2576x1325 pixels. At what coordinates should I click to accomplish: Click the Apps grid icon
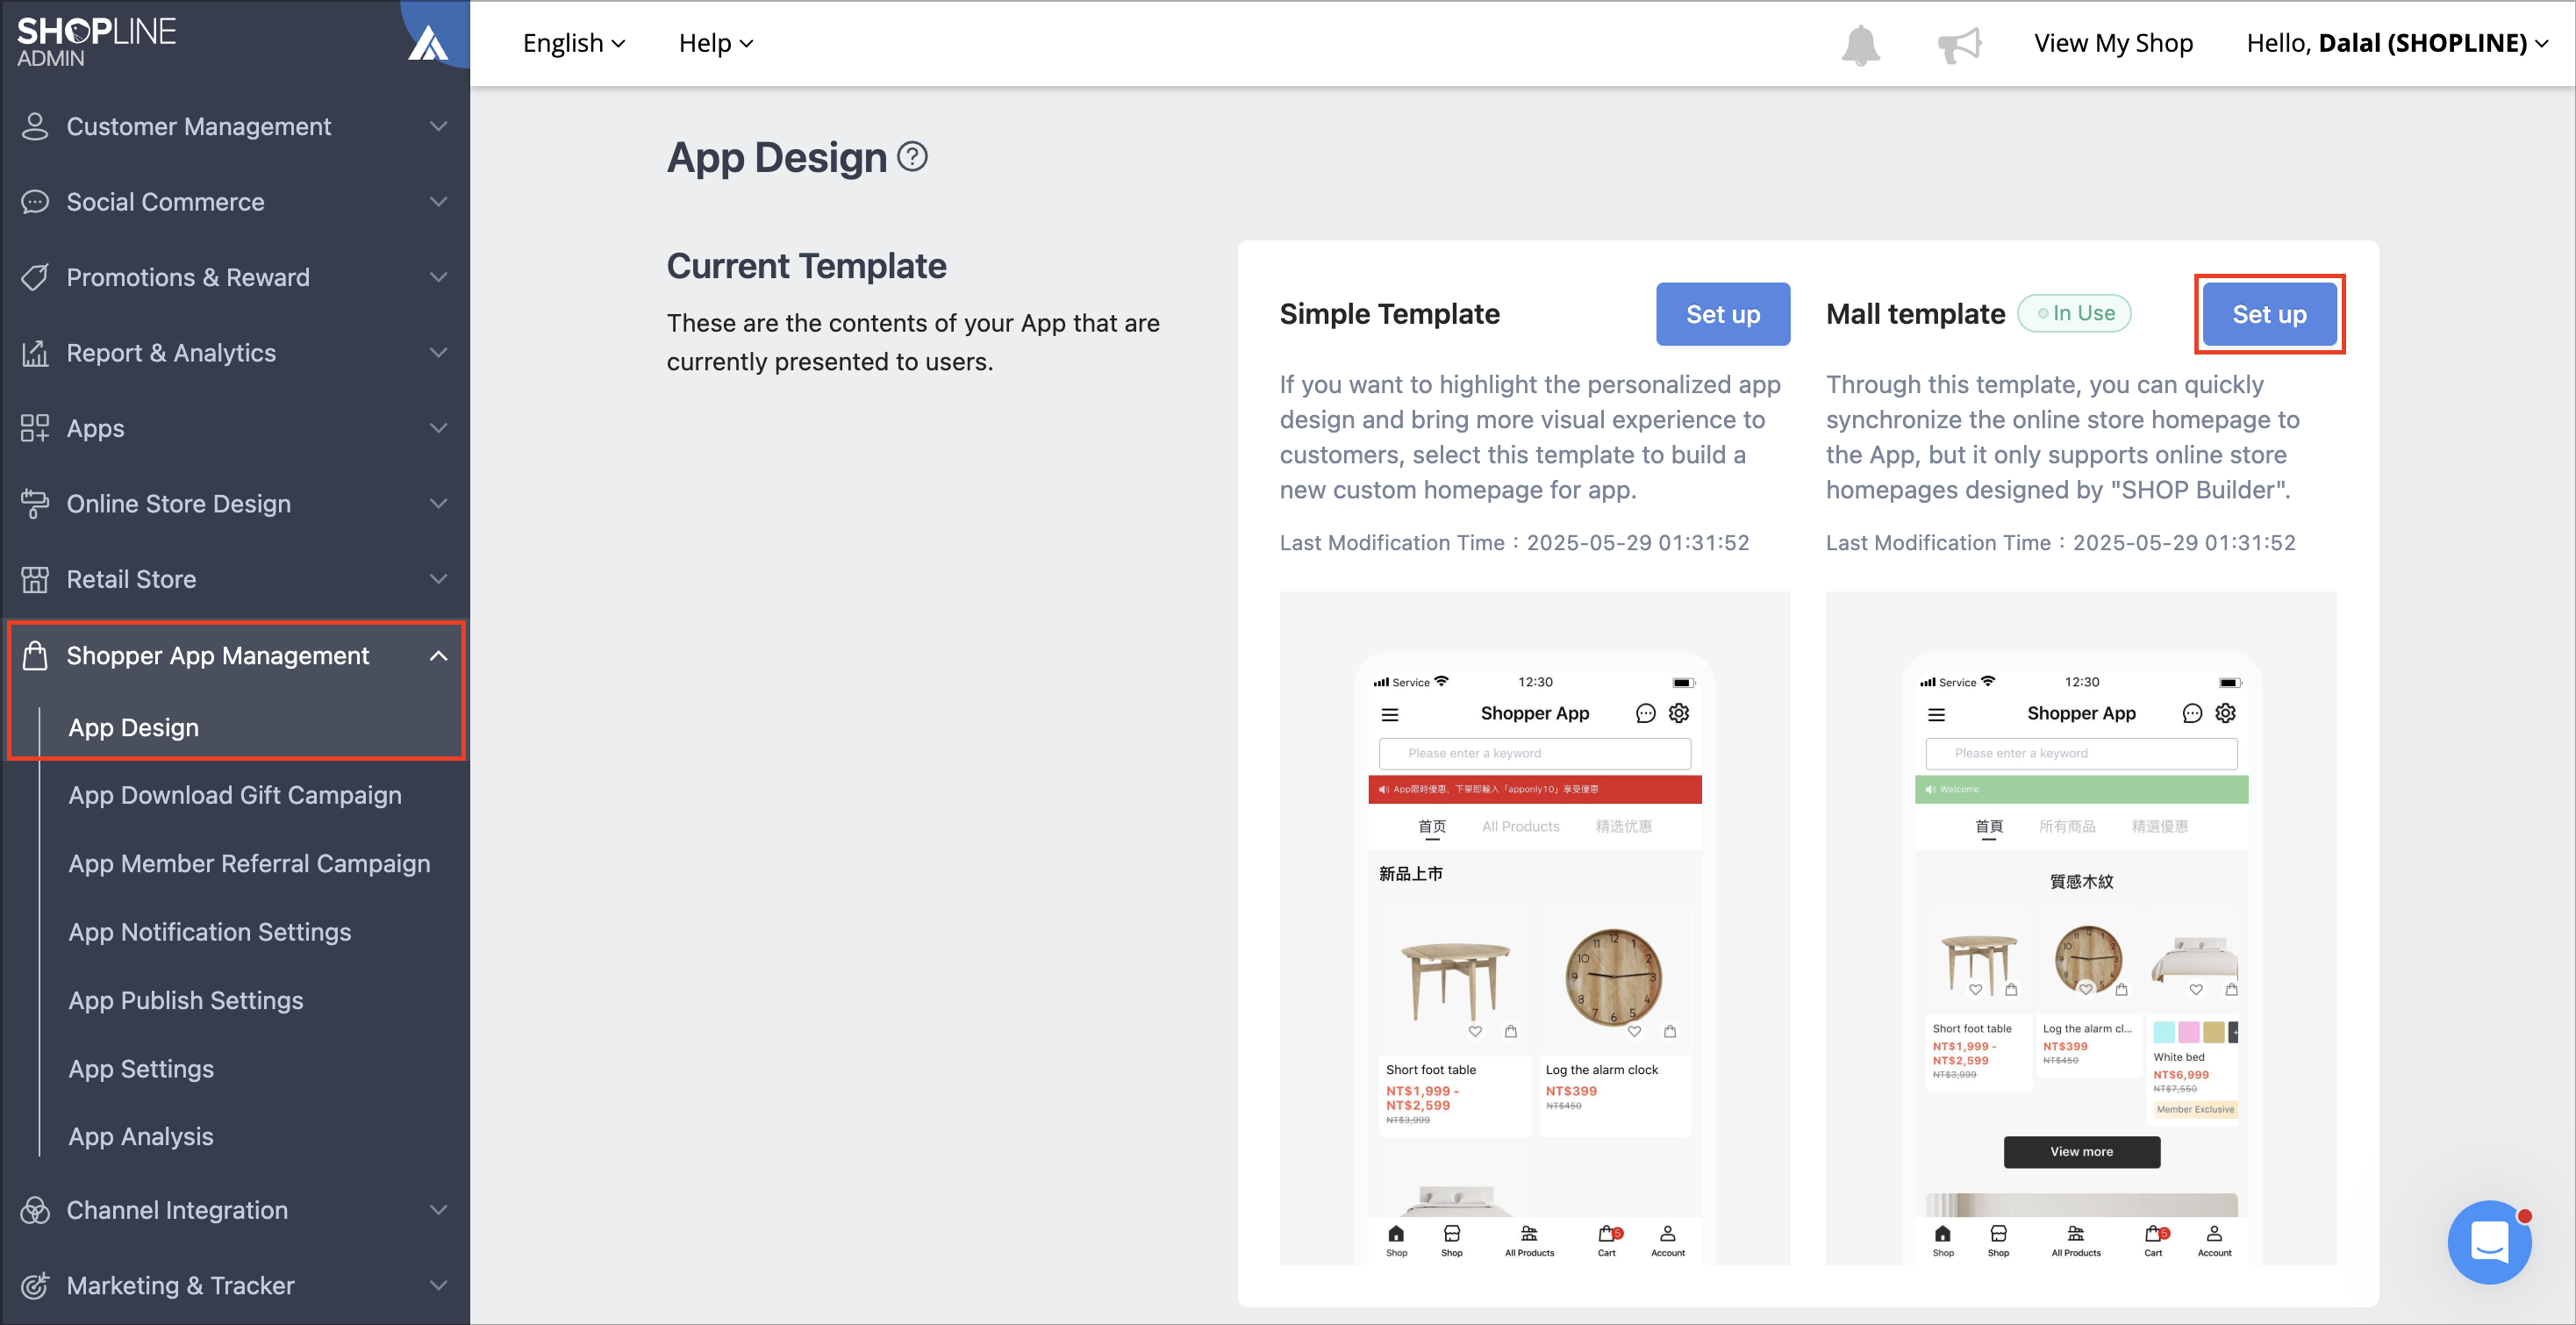[x=35, y=428]
